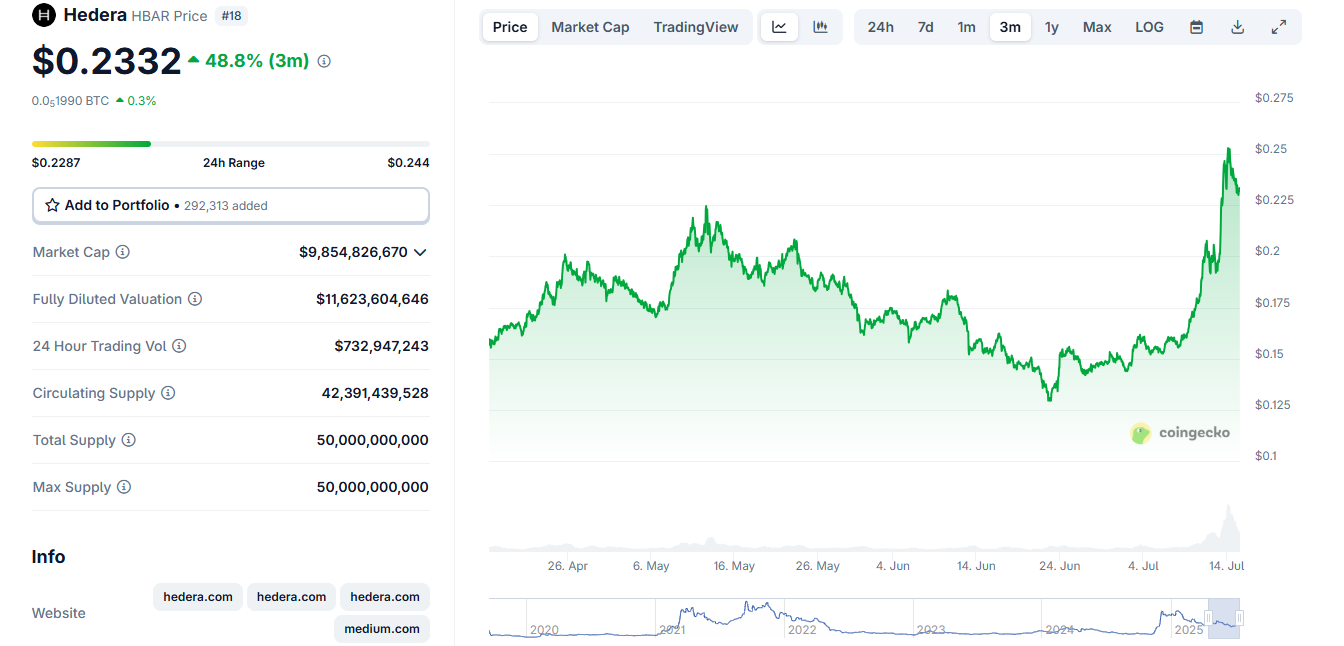Expand the Market Cap row chevron
This screenshot has height=646, width=1344.
coord(421,252)
